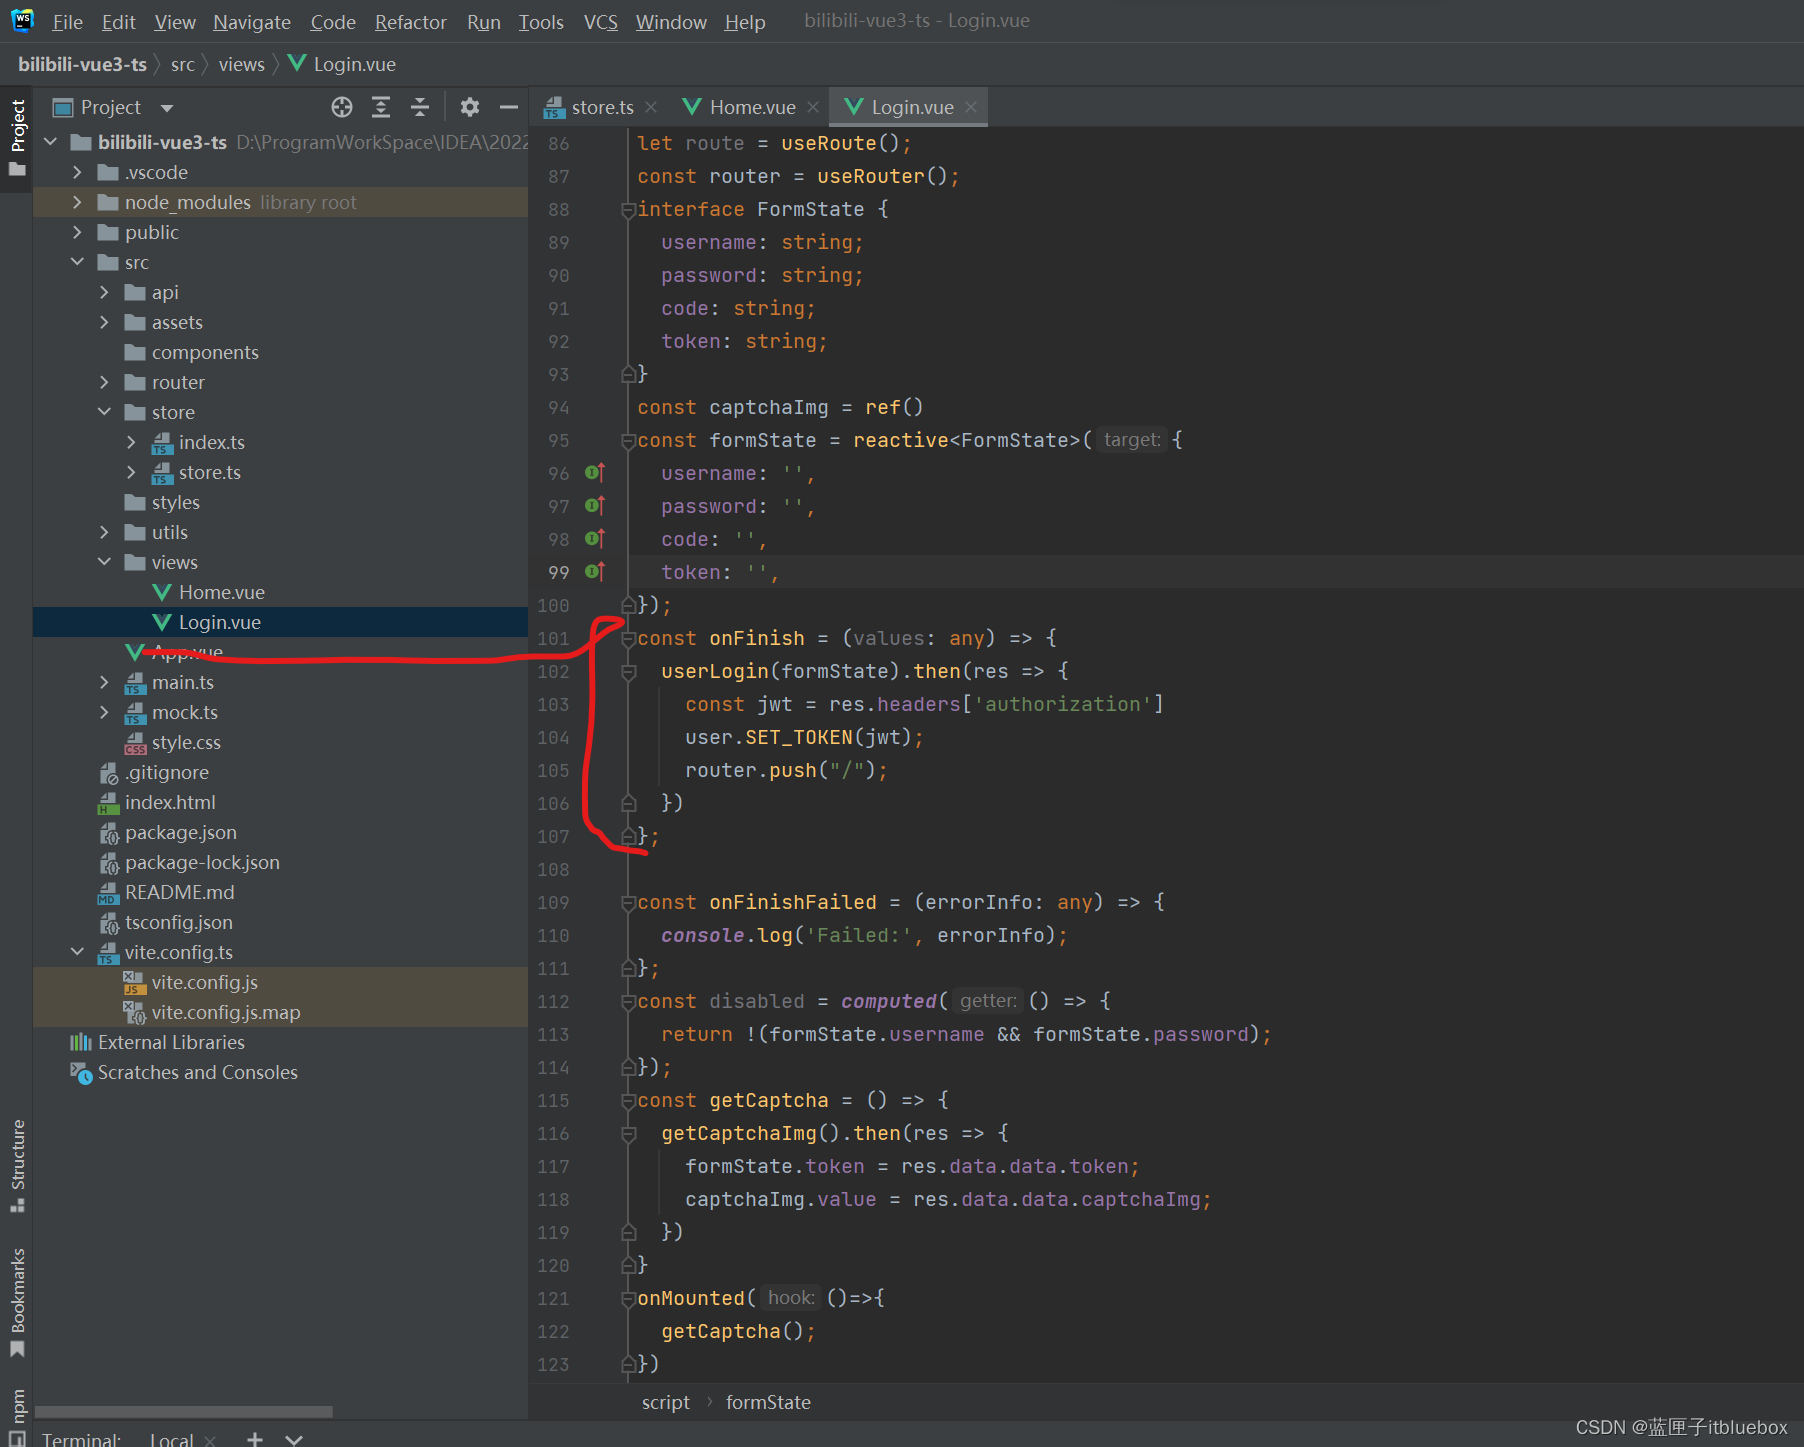
Task: Collapse the views folder in tree
Action: (104, 562)
